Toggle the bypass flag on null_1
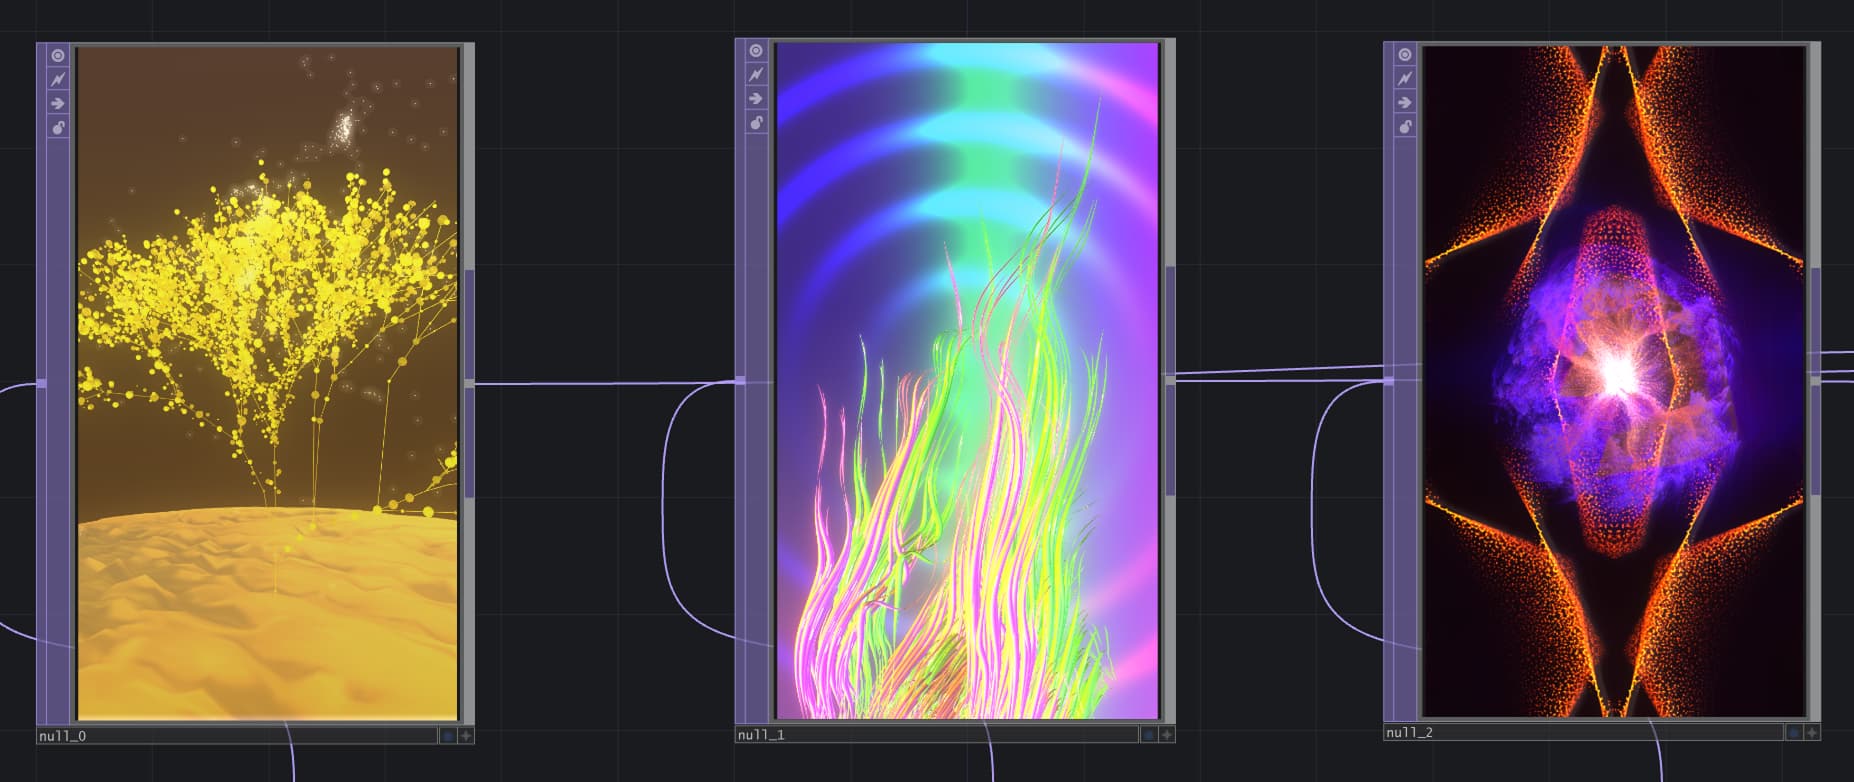 pyautogui.click(x=756, y=75)
